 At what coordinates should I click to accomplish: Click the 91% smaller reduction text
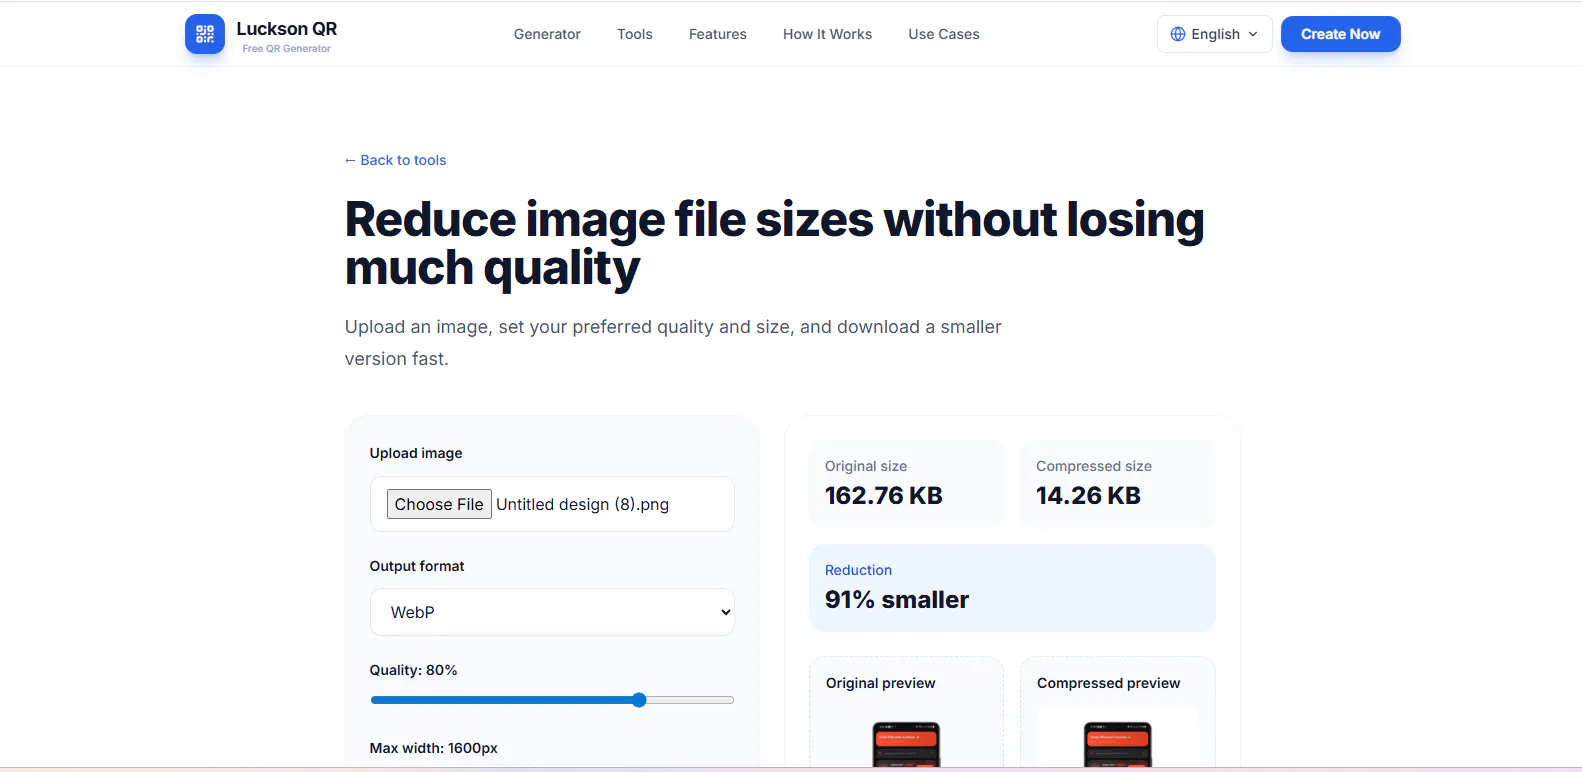click(897, 600)
